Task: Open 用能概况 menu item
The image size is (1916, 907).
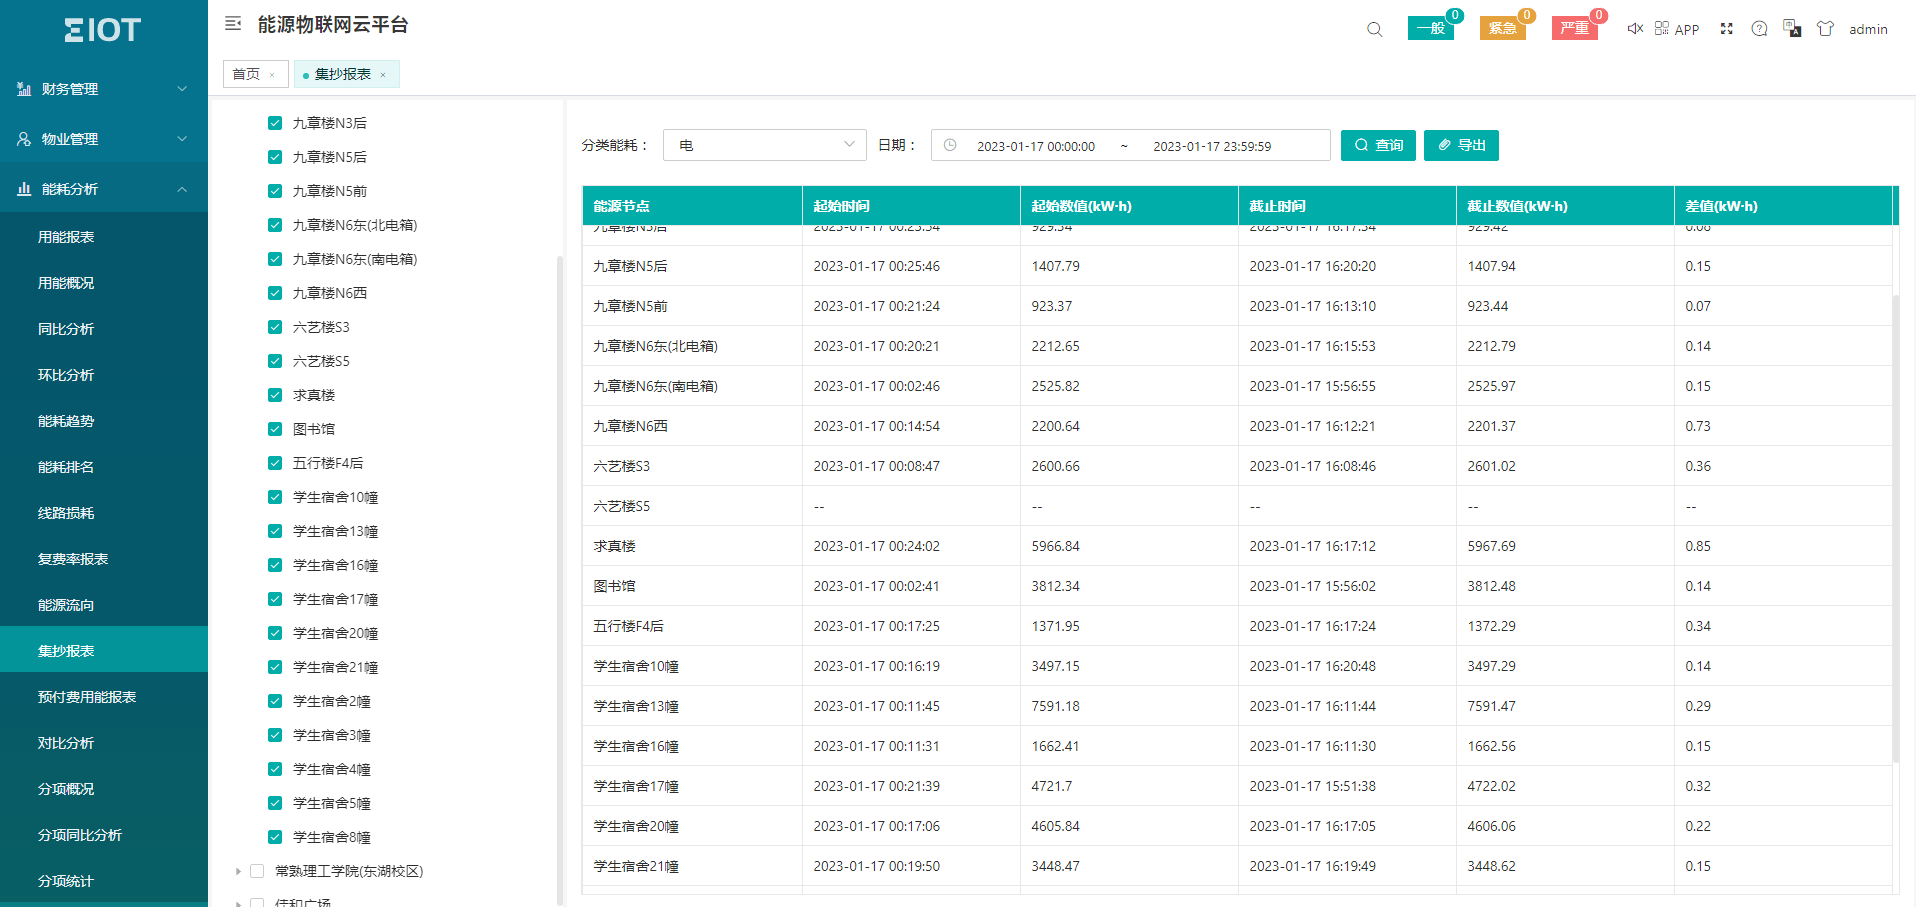Action: pos(104,283)
